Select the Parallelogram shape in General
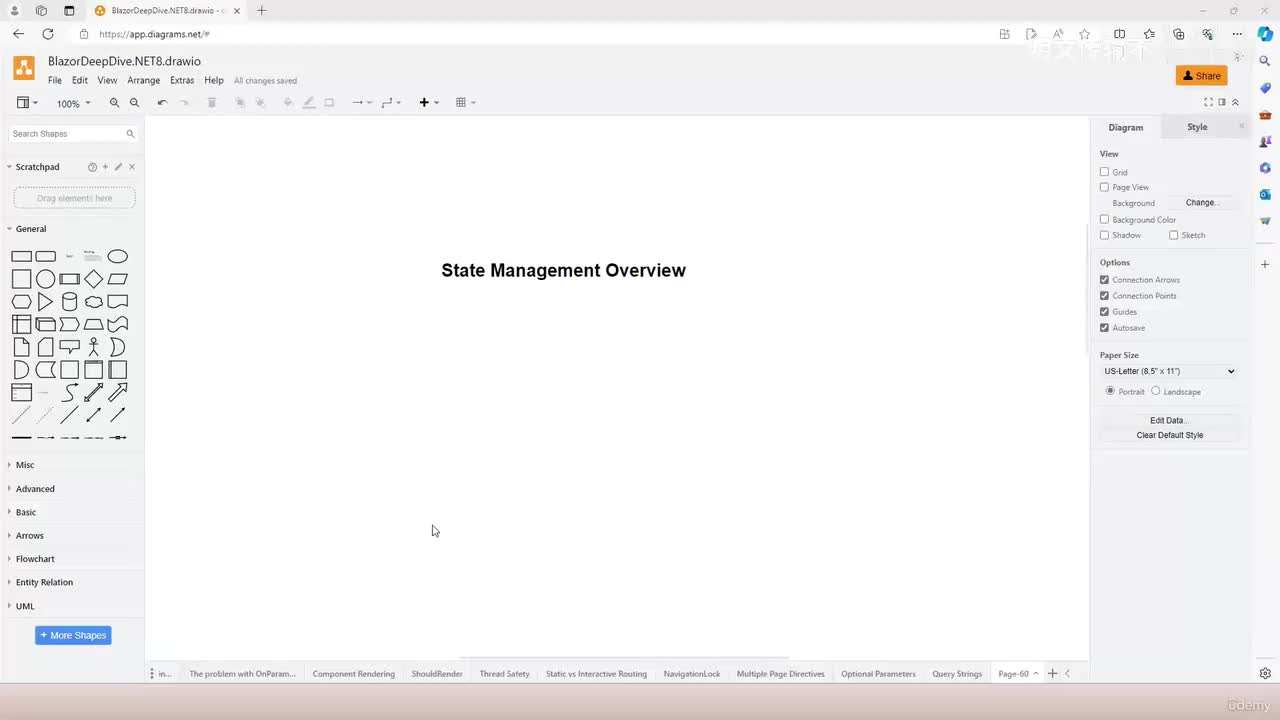The image size is (1280, 720). (118, 279)
